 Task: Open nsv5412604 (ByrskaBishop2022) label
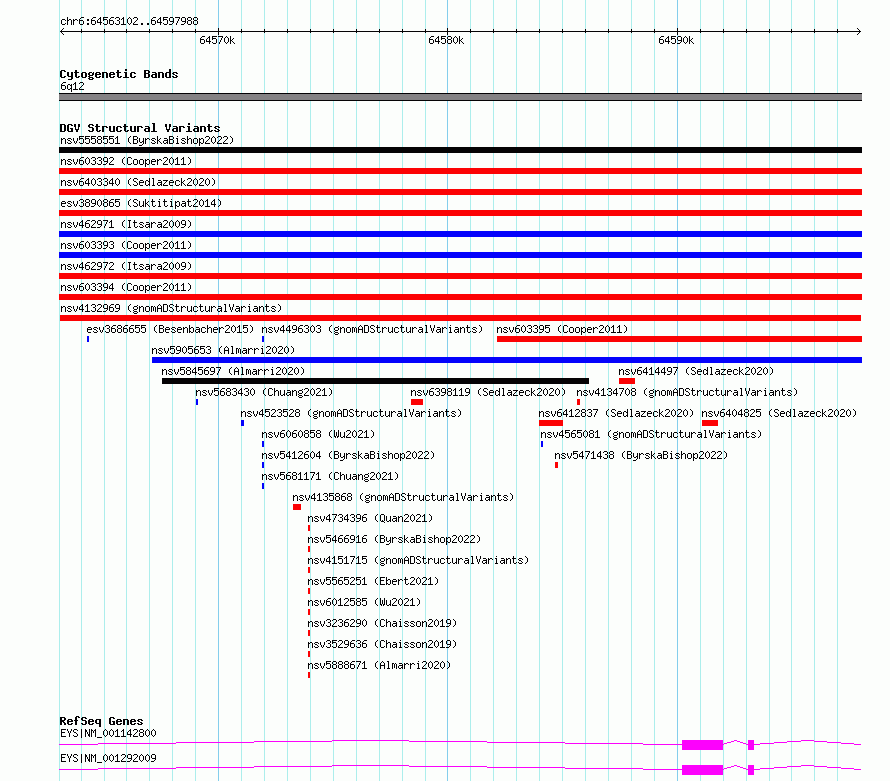click(348, 455)
